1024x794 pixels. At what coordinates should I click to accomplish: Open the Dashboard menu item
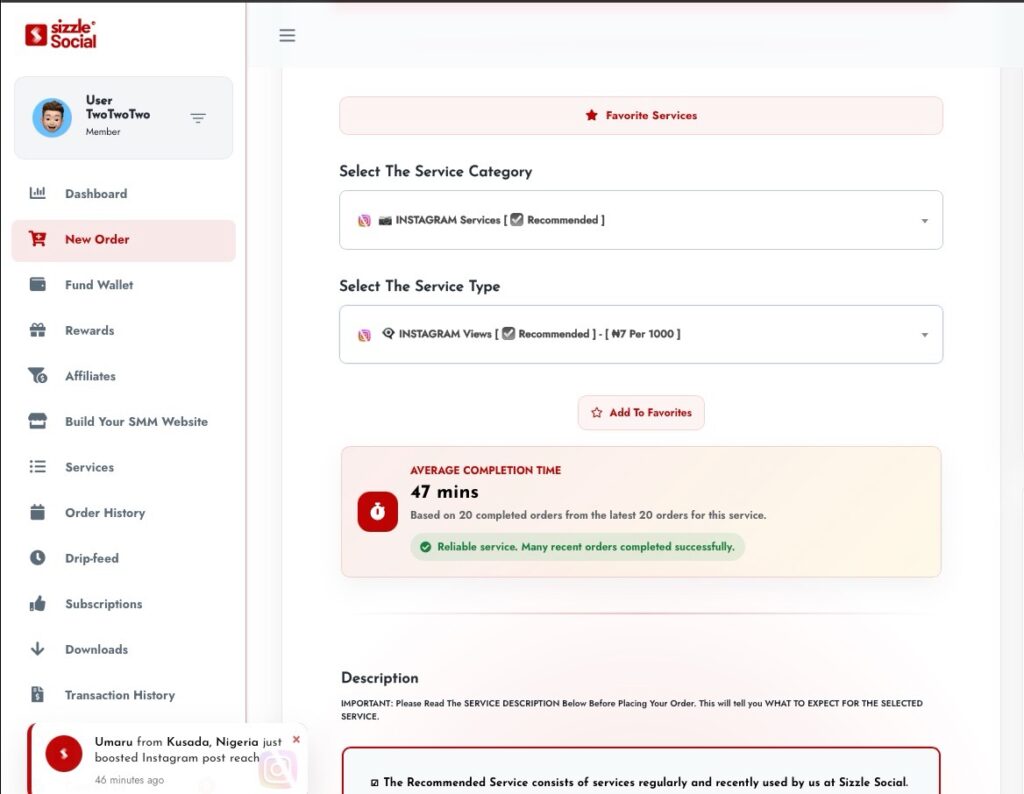[123, 194]
